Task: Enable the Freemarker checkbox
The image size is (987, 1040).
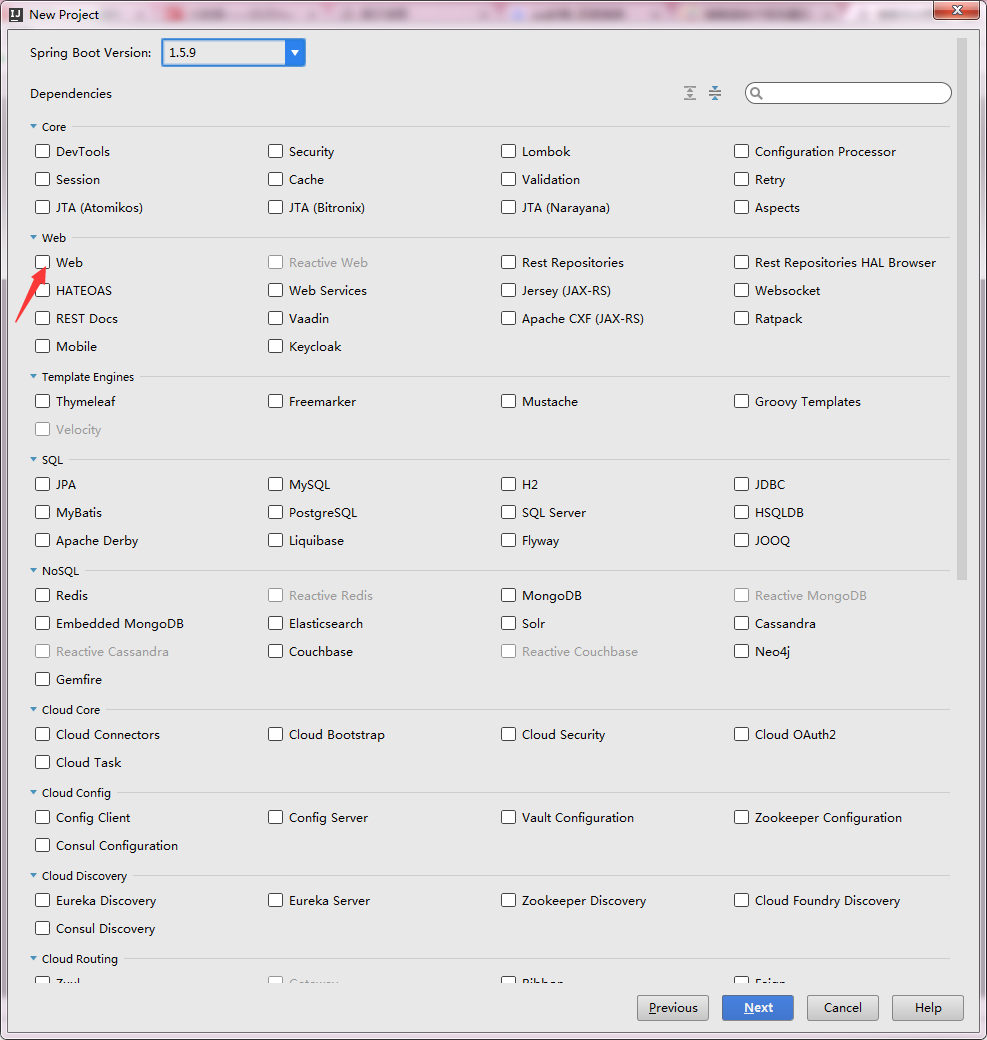Action: click(275, 401)
